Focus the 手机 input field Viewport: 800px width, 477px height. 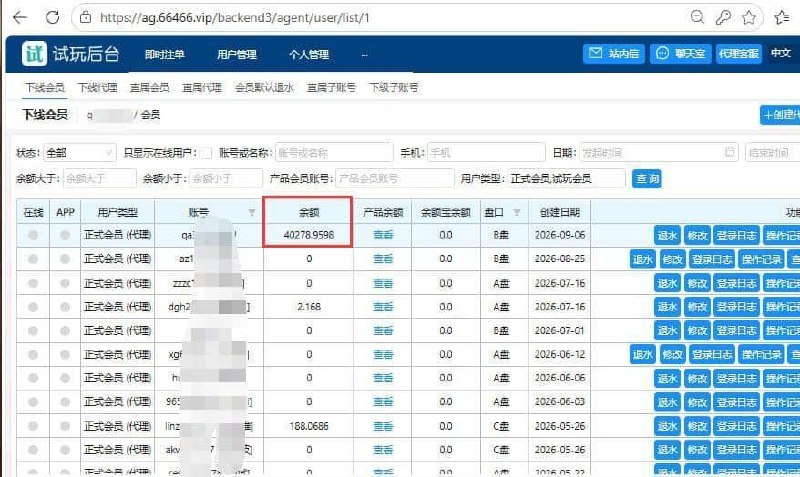486,153
